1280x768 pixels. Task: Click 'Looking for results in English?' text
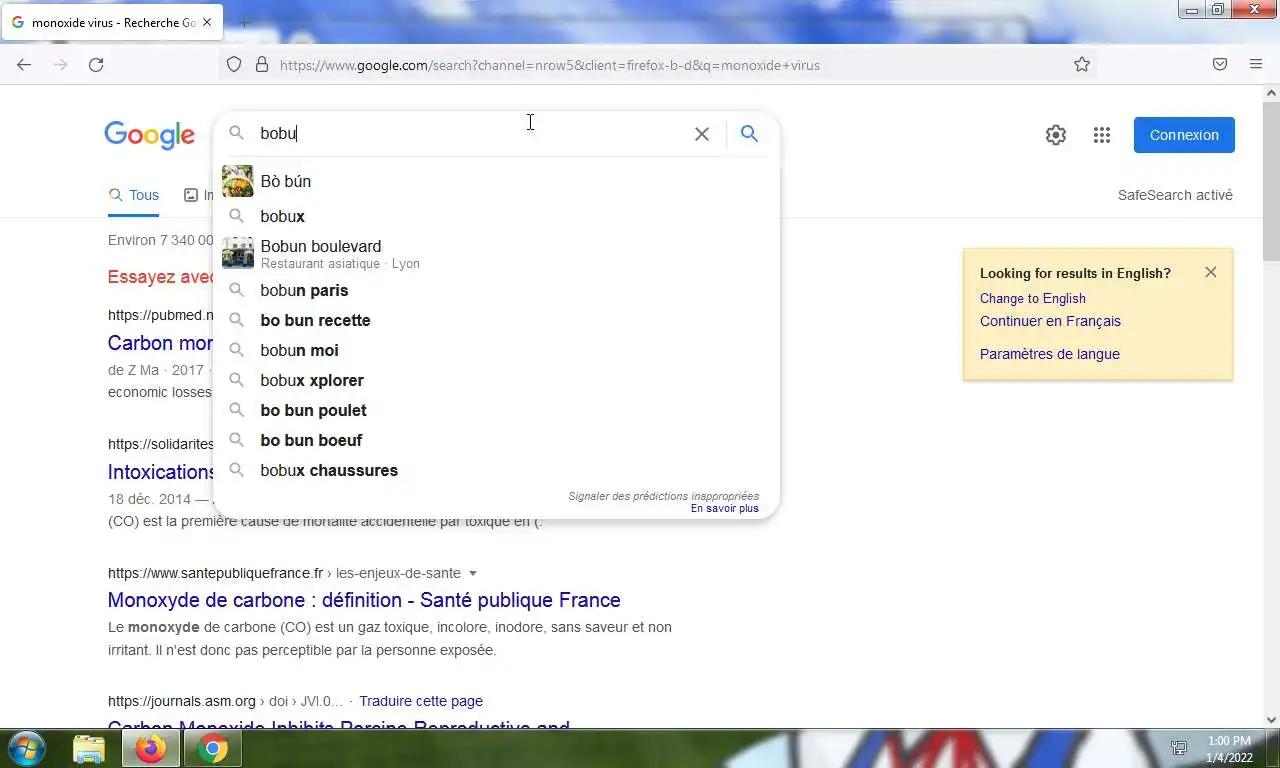[x=1075, y=273]
